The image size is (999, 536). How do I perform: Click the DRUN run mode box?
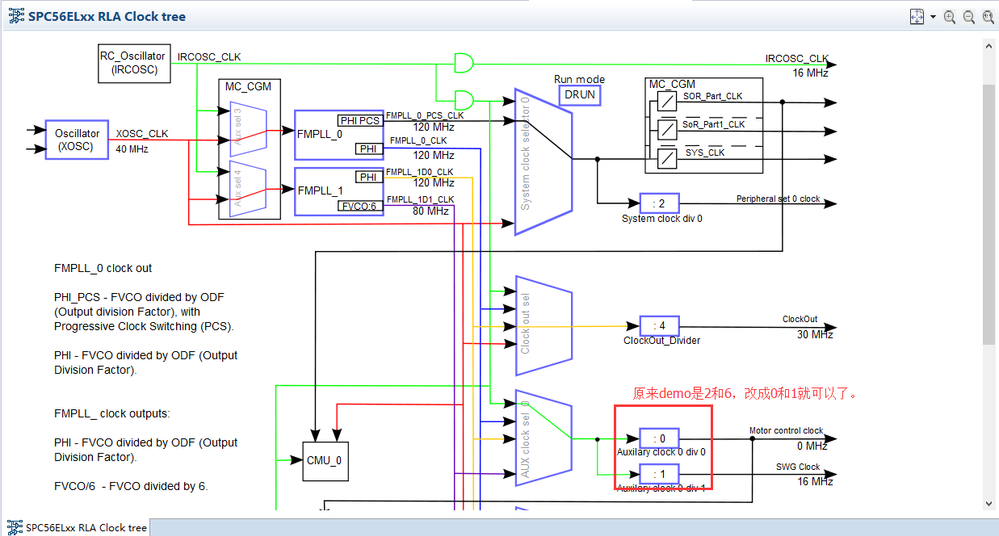[x=580, y=95]
